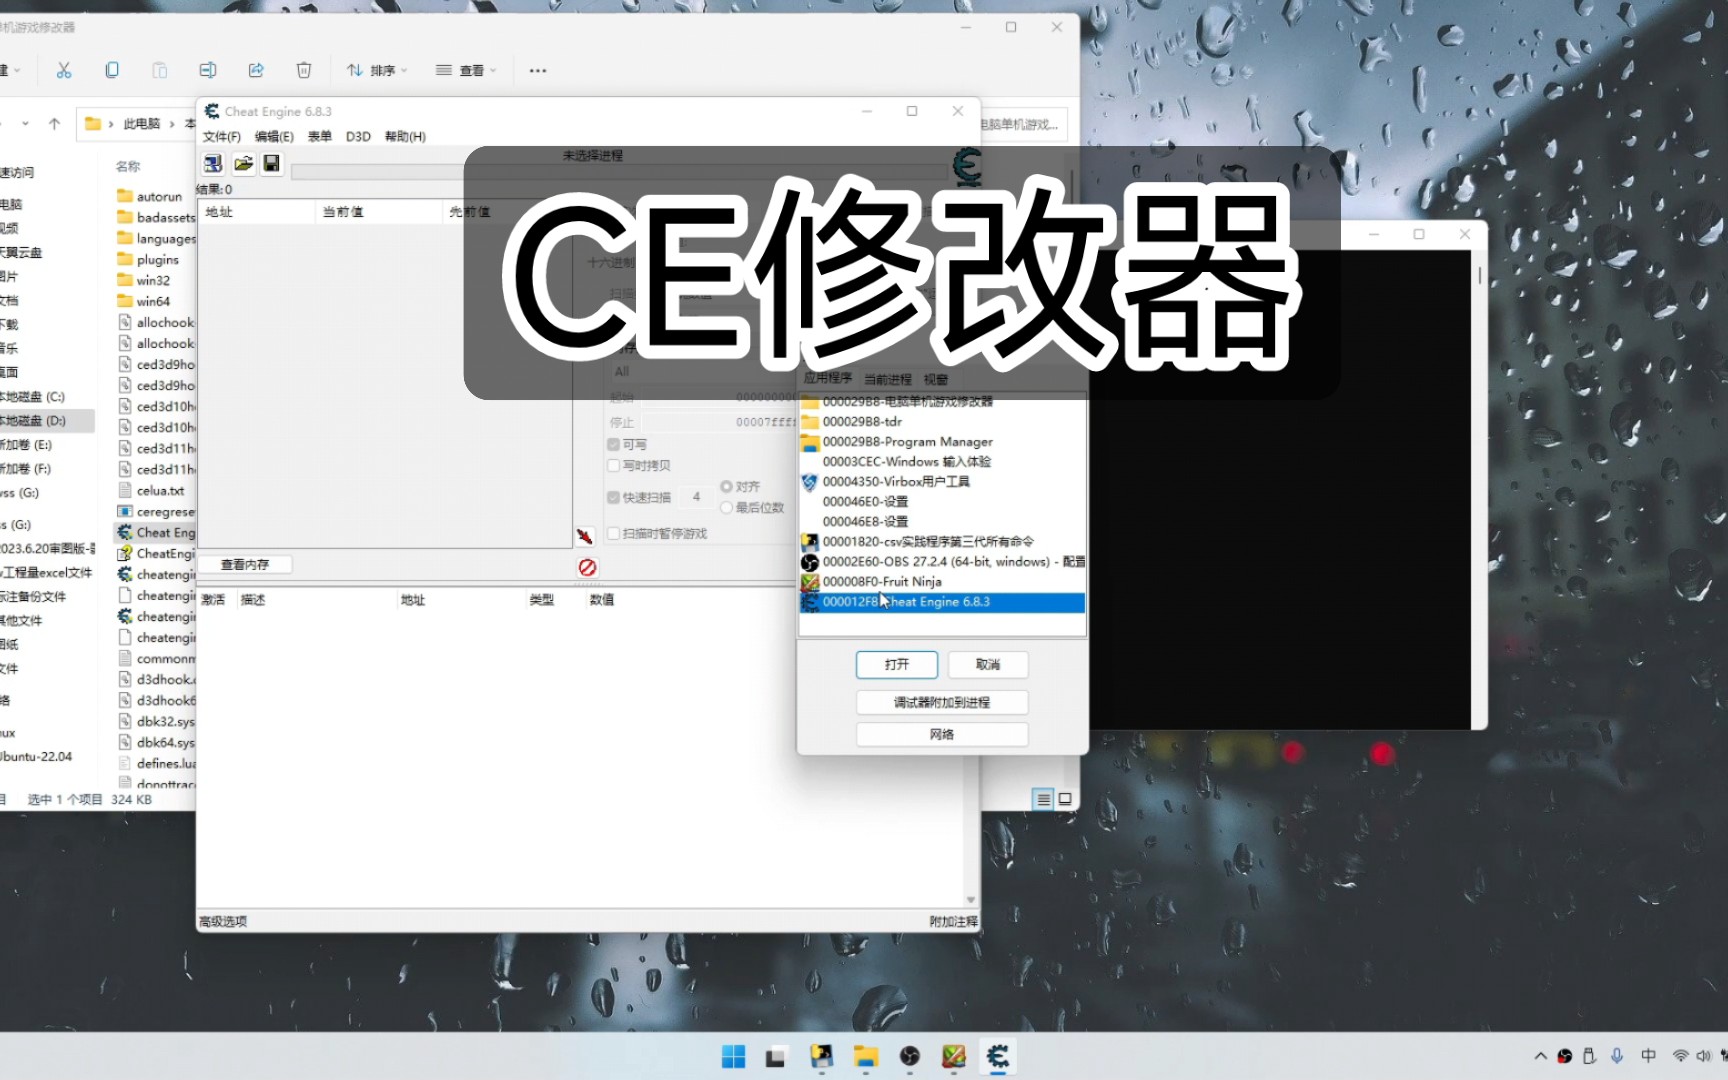This screenshot has width=1728, height=1080.
Task: Open the 查看 view dropdown in Explorer
Action: [x=465, y=70]
